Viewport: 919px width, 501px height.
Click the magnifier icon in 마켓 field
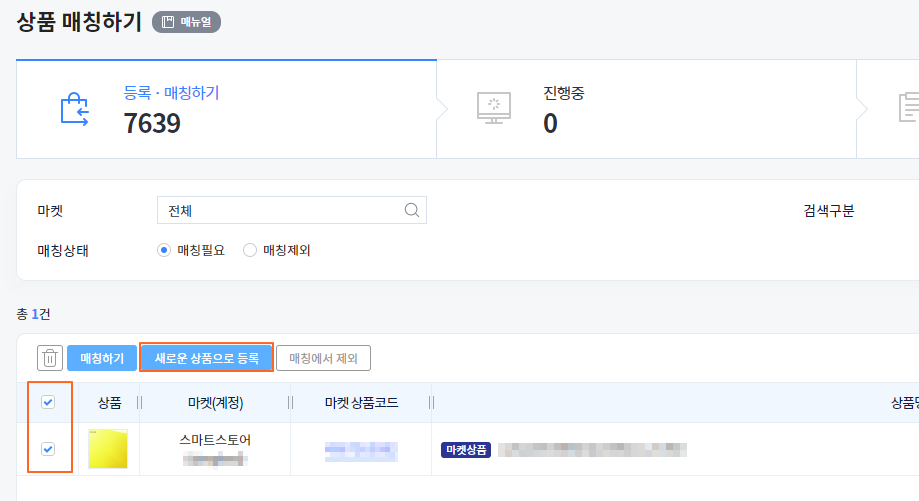click(412, 210)
